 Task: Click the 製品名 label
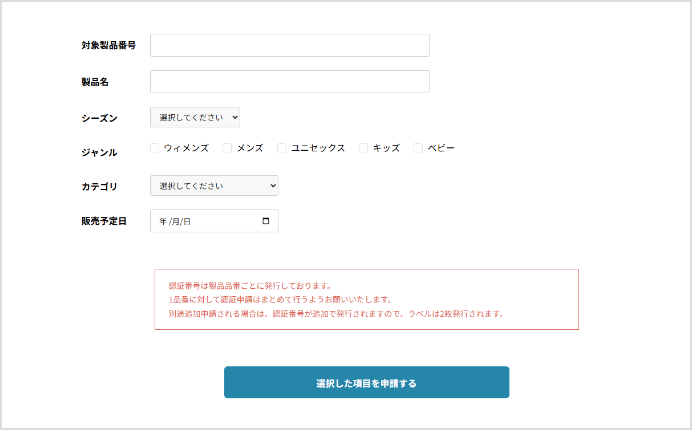click(x=95, y=82)
